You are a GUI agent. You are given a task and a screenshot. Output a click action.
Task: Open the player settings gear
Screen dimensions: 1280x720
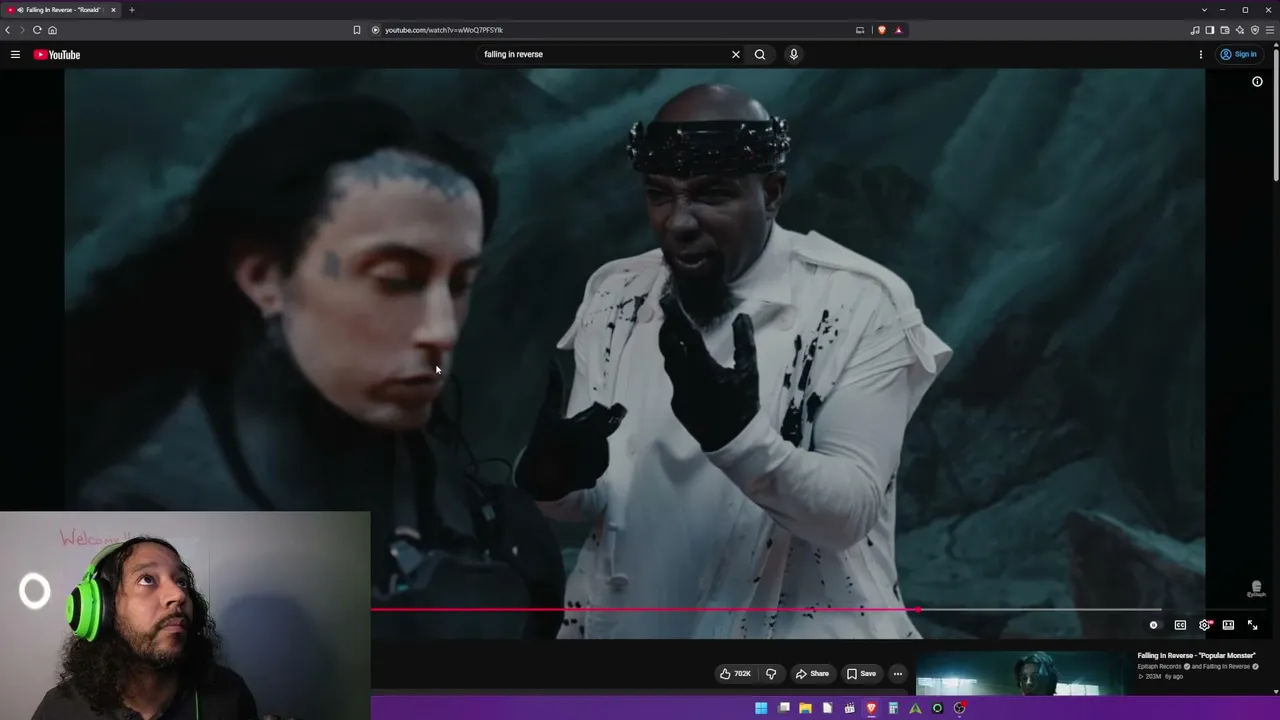(x=1205, y=625)
